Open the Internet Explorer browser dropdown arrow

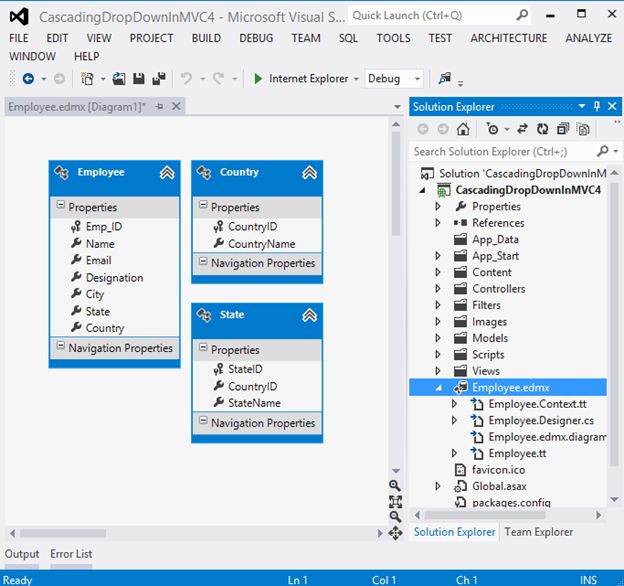tap(356, 79)
